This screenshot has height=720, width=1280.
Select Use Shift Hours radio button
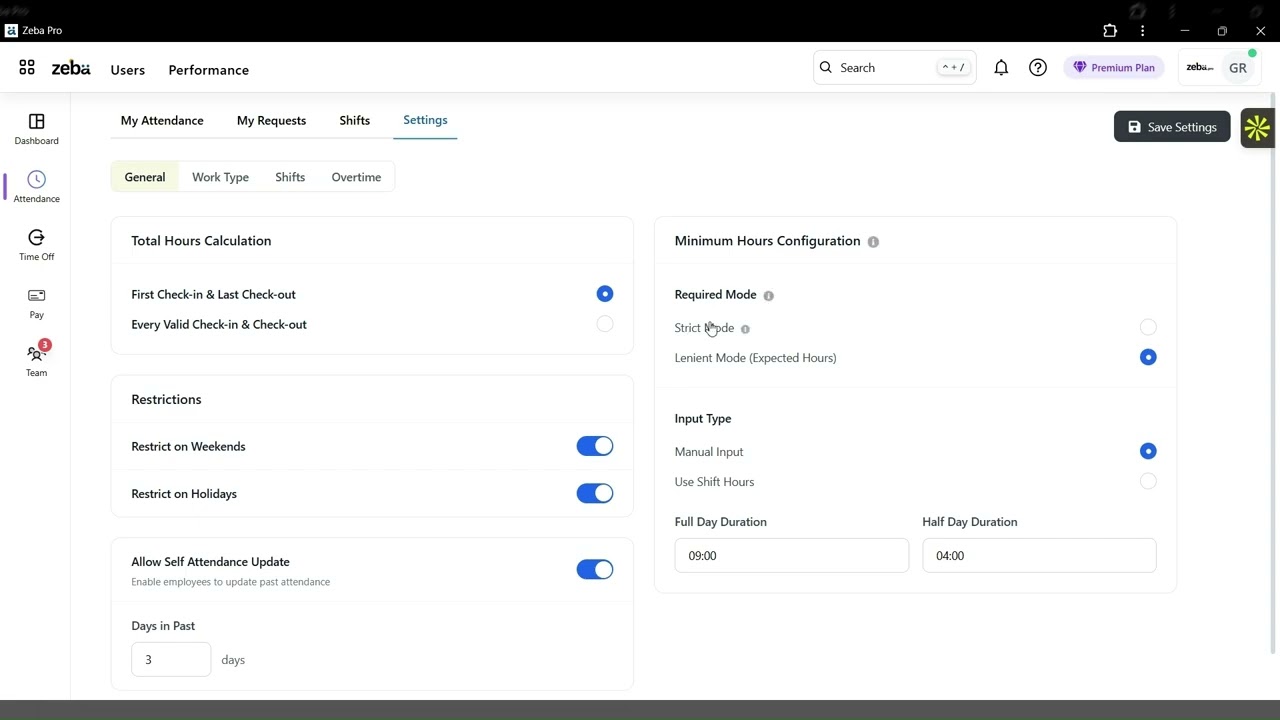(x=1148, y=481)
